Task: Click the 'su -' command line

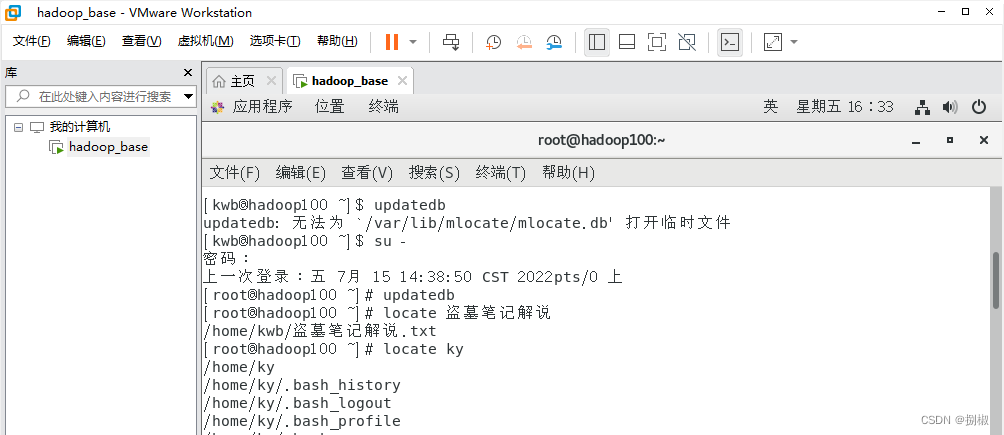Action: [x=305, y=241]
